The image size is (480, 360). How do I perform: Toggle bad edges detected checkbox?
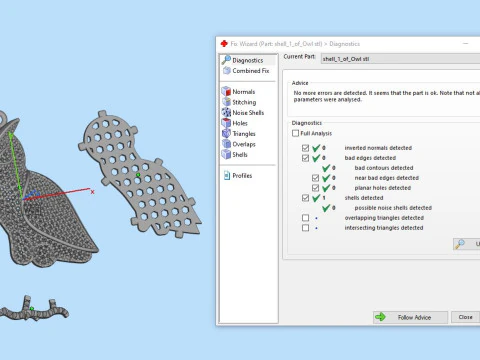pyautogui.click(x=305, y=158)
